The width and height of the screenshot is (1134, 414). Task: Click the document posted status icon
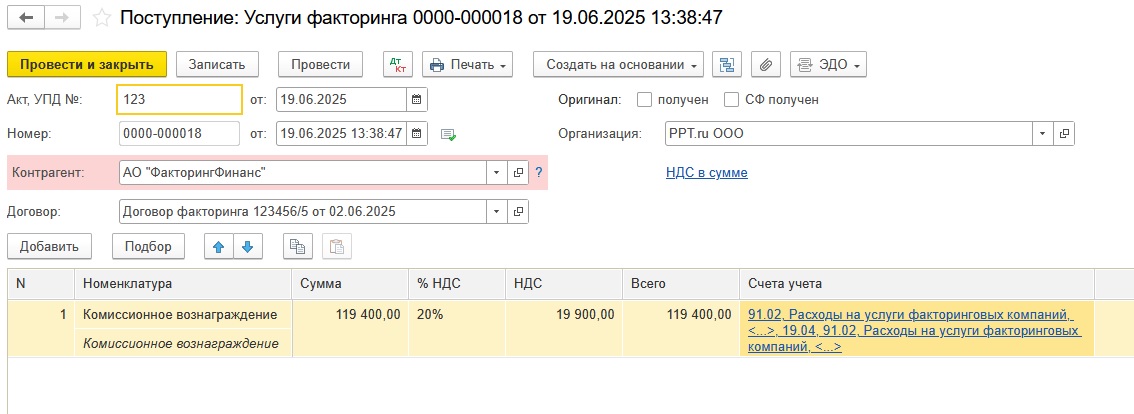click(449, 134)
